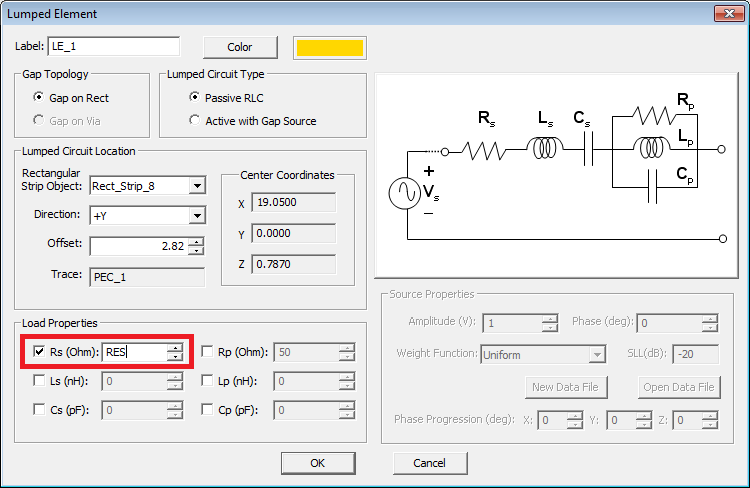Enable the Ls (nH) checkbox

pyautogui.click(x=39, y=381)
